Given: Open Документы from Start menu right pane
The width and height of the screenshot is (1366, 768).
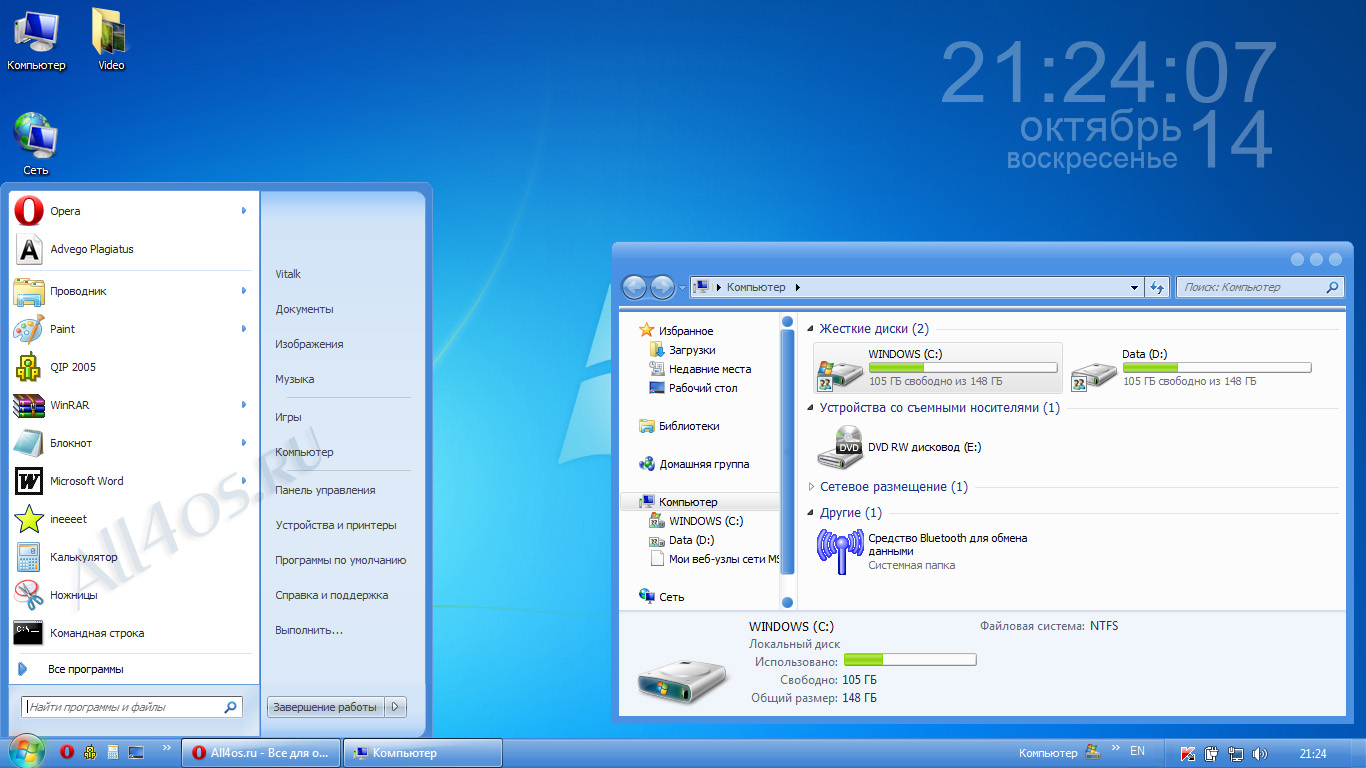Looking at the screenshot, I should click(305, 309).
